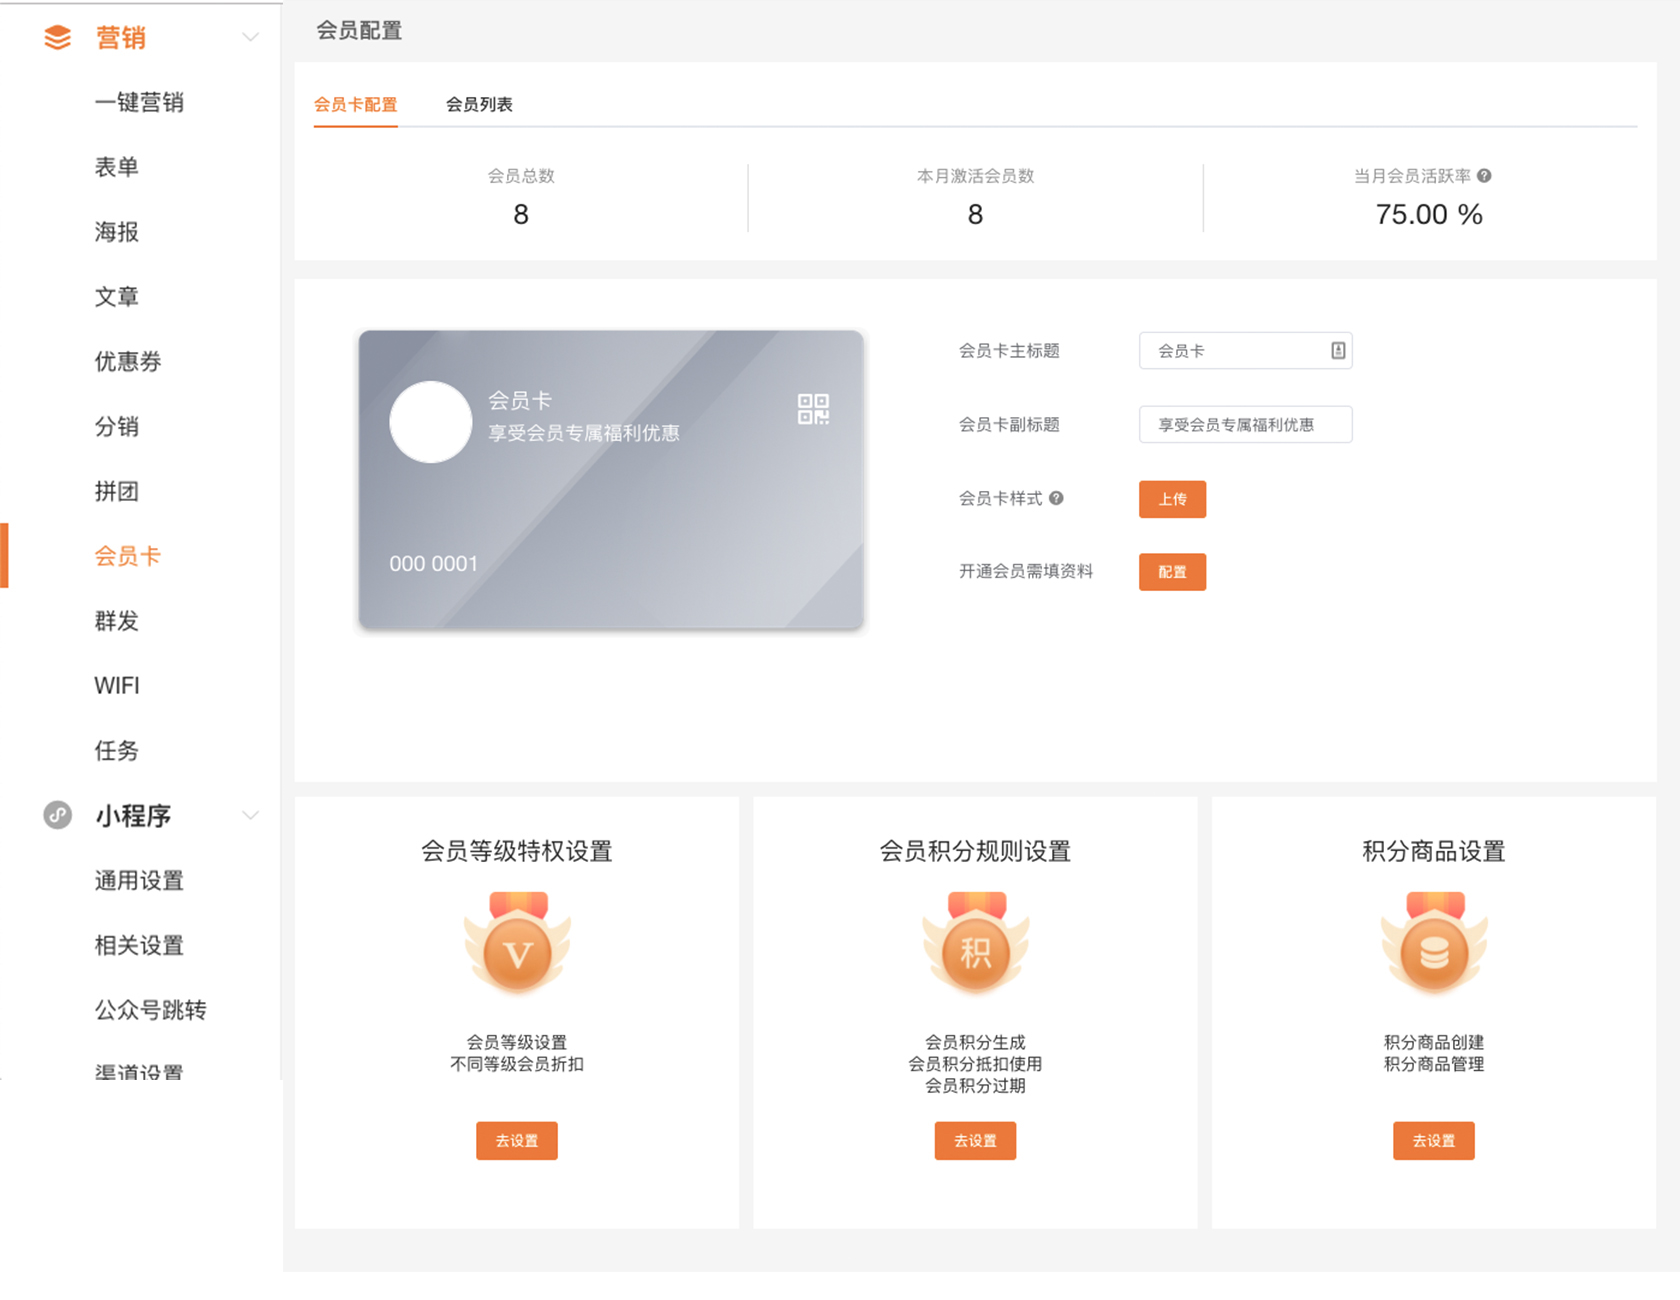Open 拼团 from the sidebar
Viewport: 1680px width, 1300px height.
(x=117, y=491)
